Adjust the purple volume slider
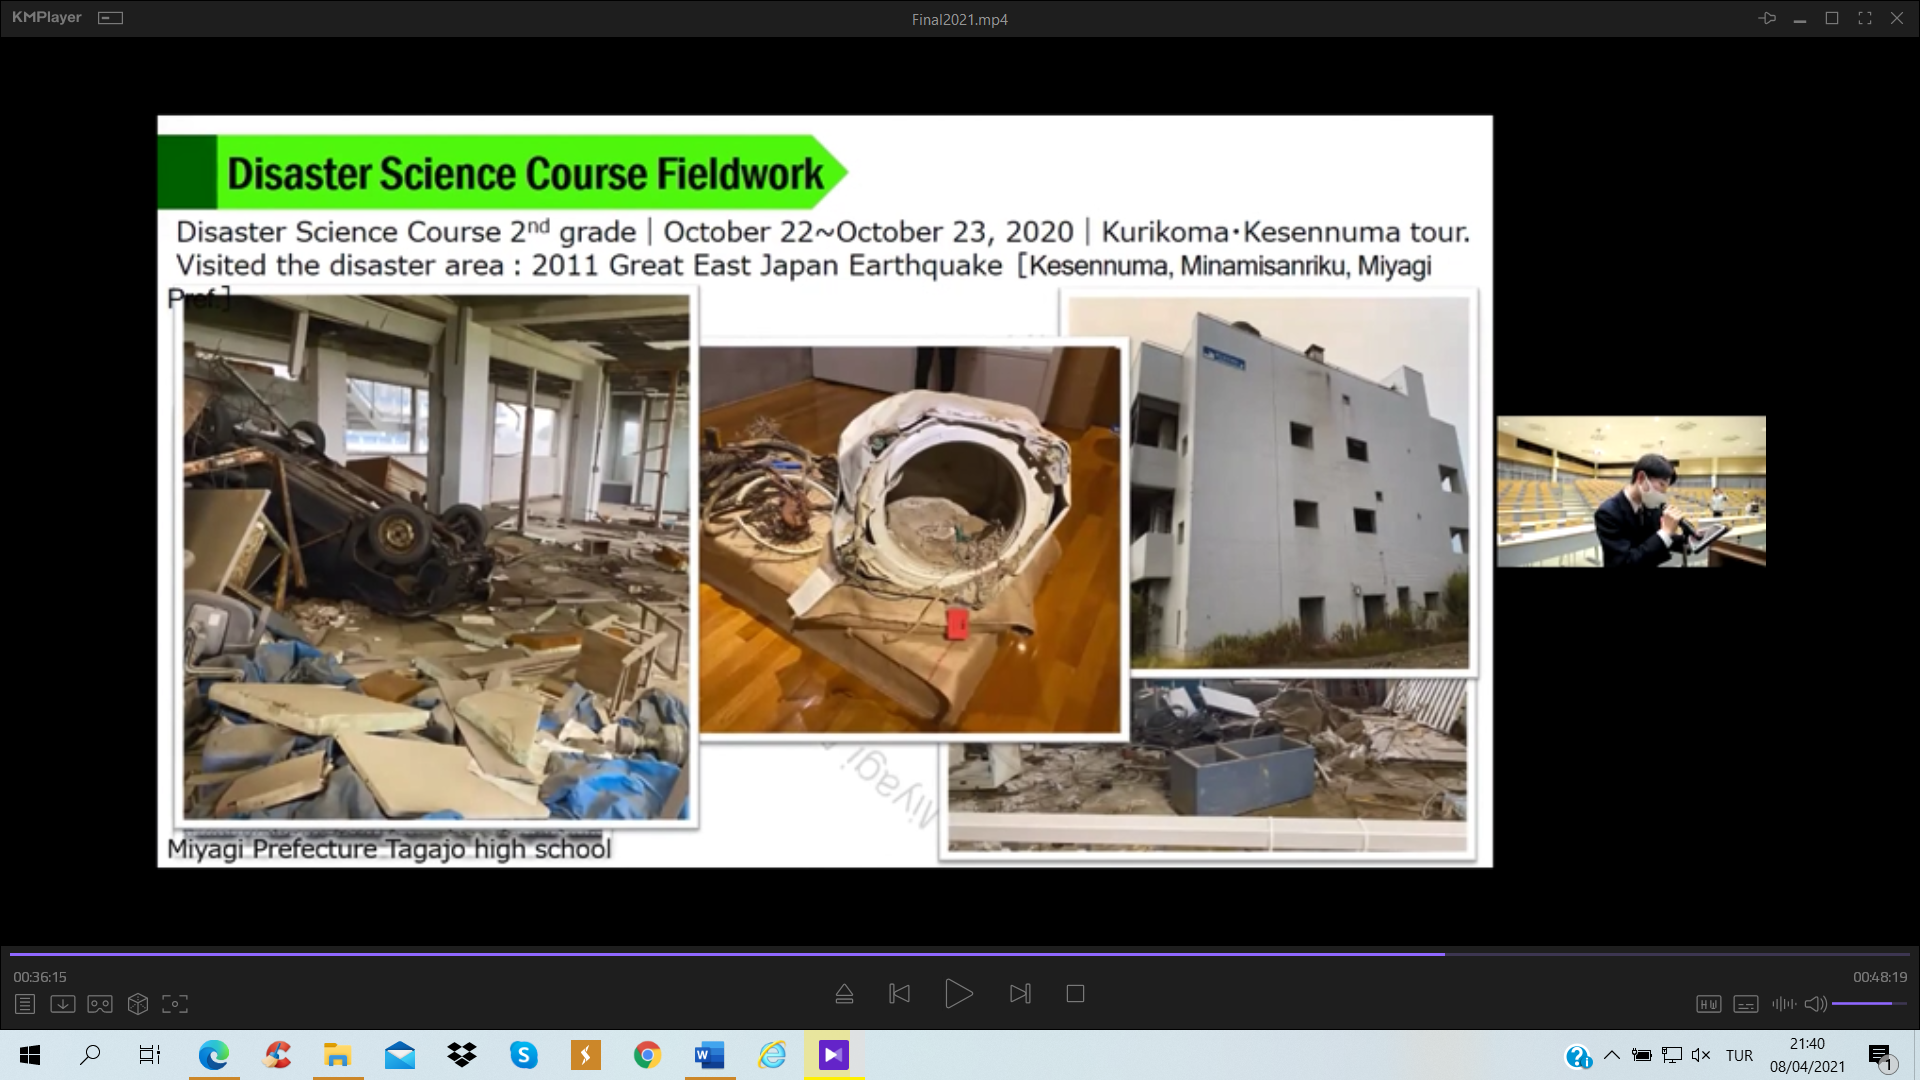 1868,1003
